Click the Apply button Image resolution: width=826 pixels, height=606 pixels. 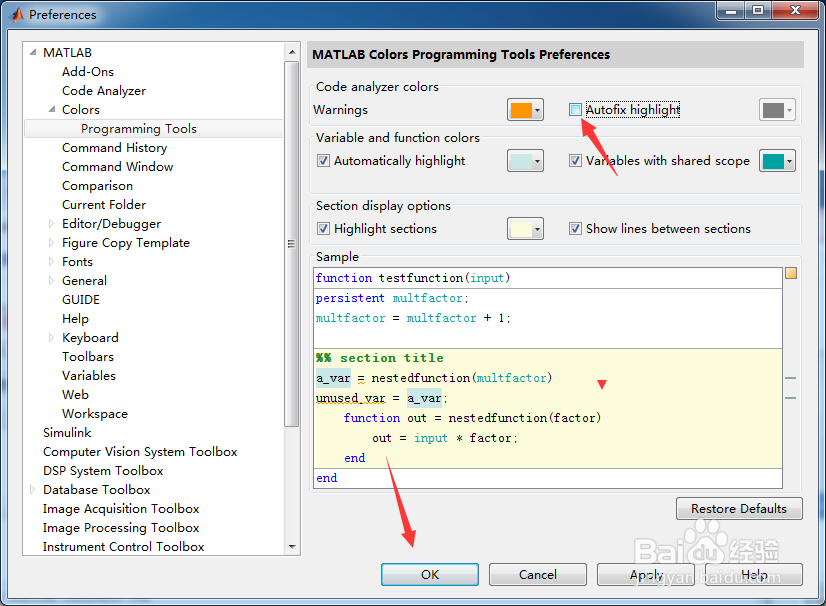point(646,574)
